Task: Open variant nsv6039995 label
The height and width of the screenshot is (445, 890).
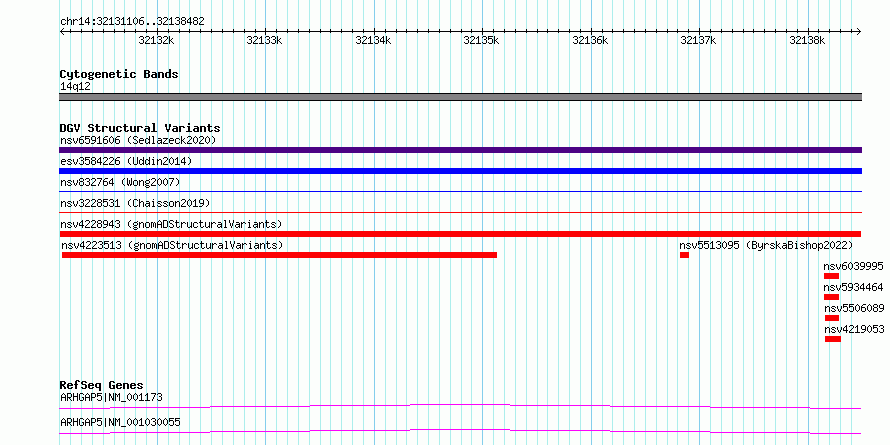Action: point(853,266)
